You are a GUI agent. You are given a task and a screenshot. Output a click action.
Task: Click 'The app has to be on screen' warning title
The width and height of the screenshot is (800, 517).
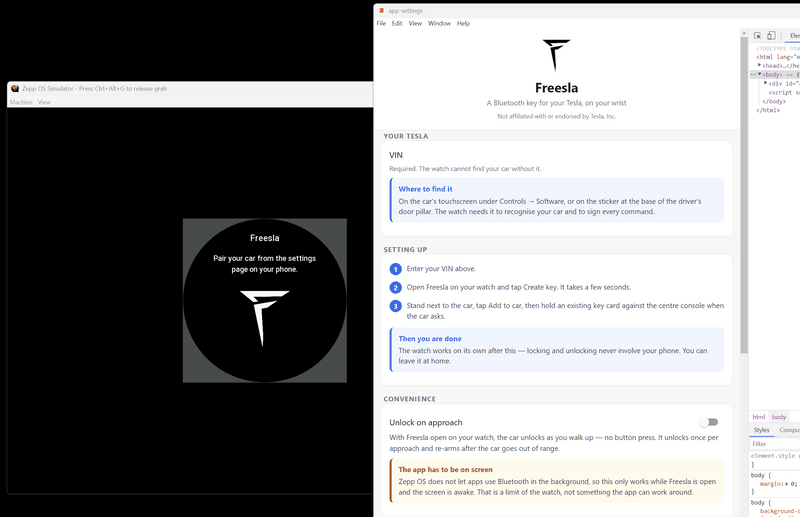[x=445, y=470]
